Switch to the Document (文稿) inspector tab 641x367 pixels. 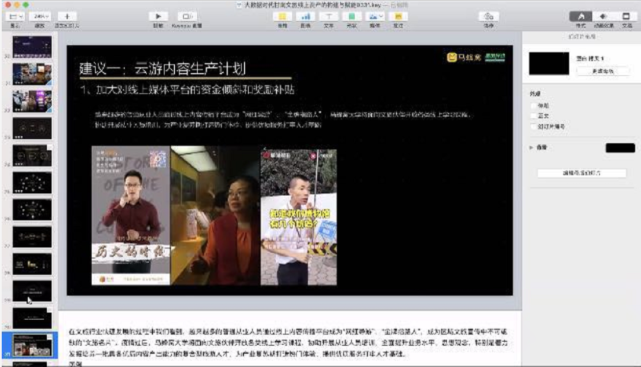626,16
